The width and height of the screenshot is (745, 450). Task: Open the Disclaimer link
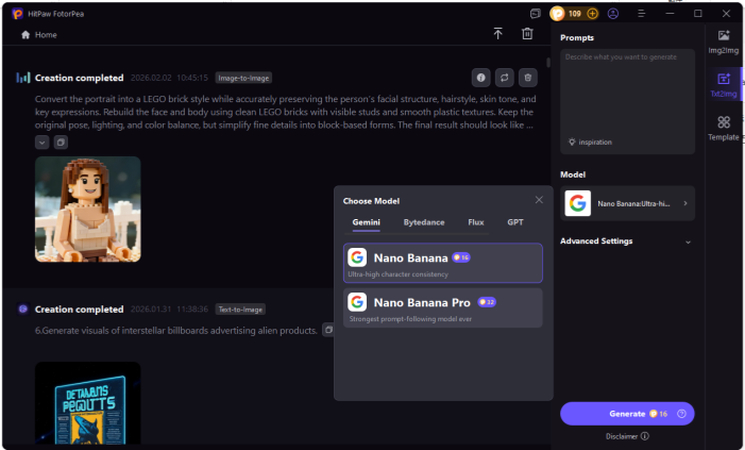[x=621, y=436]
